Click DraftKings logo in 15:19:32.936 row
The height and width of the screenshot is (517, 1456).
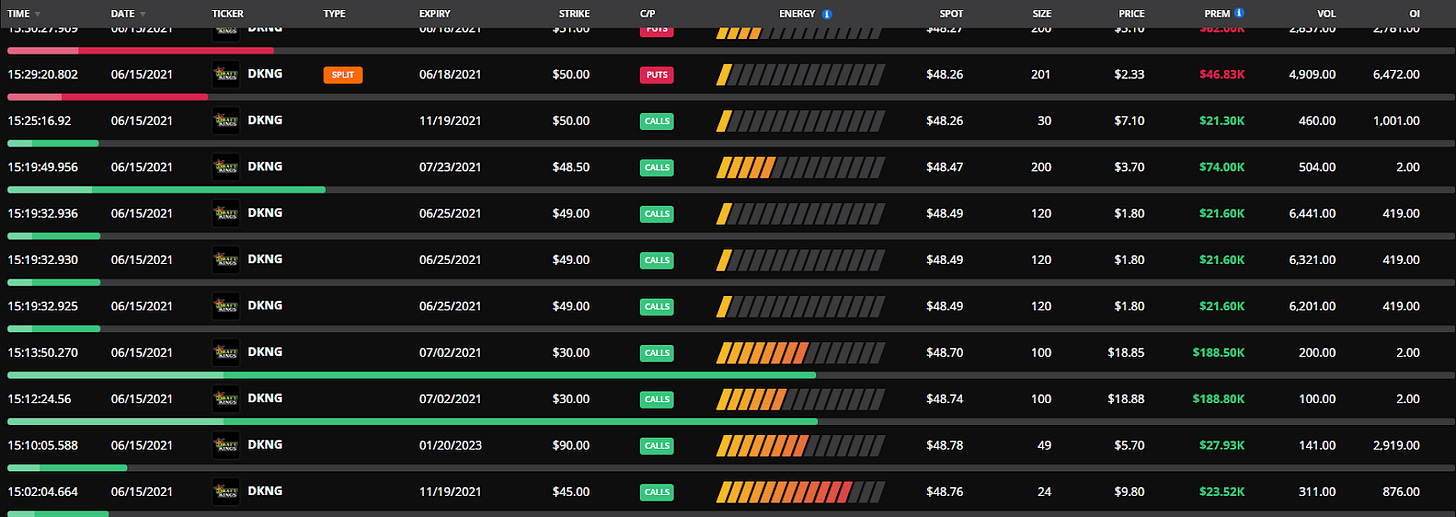pyautogui.click(x=226, y=213)
